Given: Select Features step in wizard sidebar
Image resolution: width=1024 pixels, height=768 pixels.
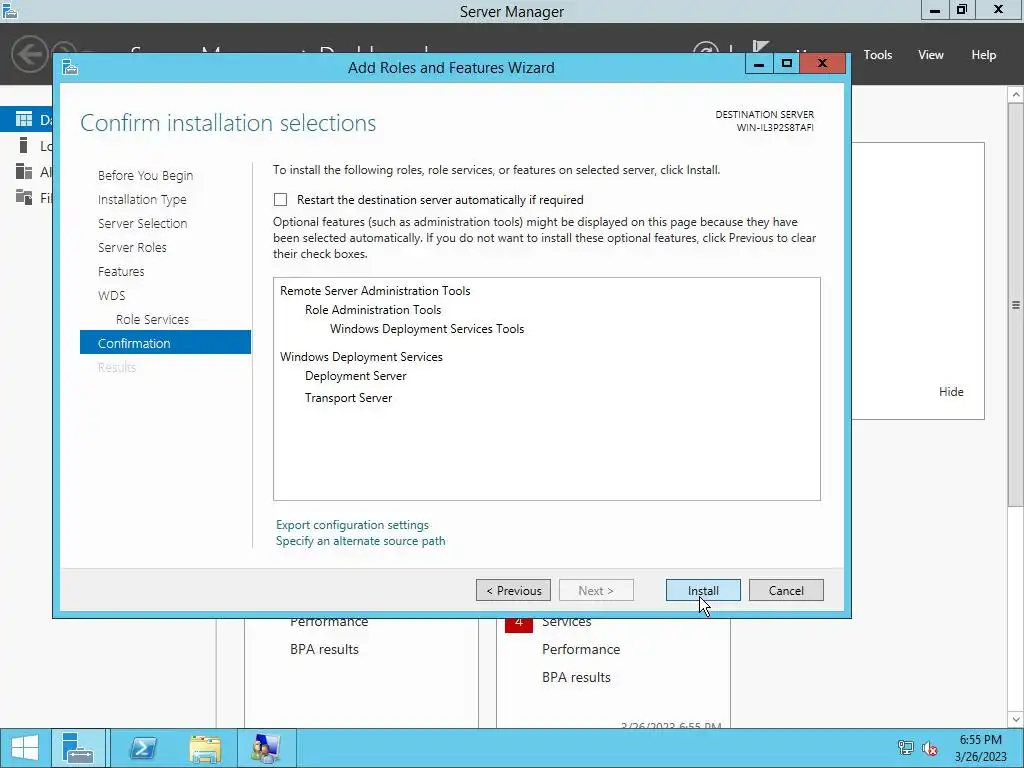Looking at the screenshot, I should [x=121, y=272].
